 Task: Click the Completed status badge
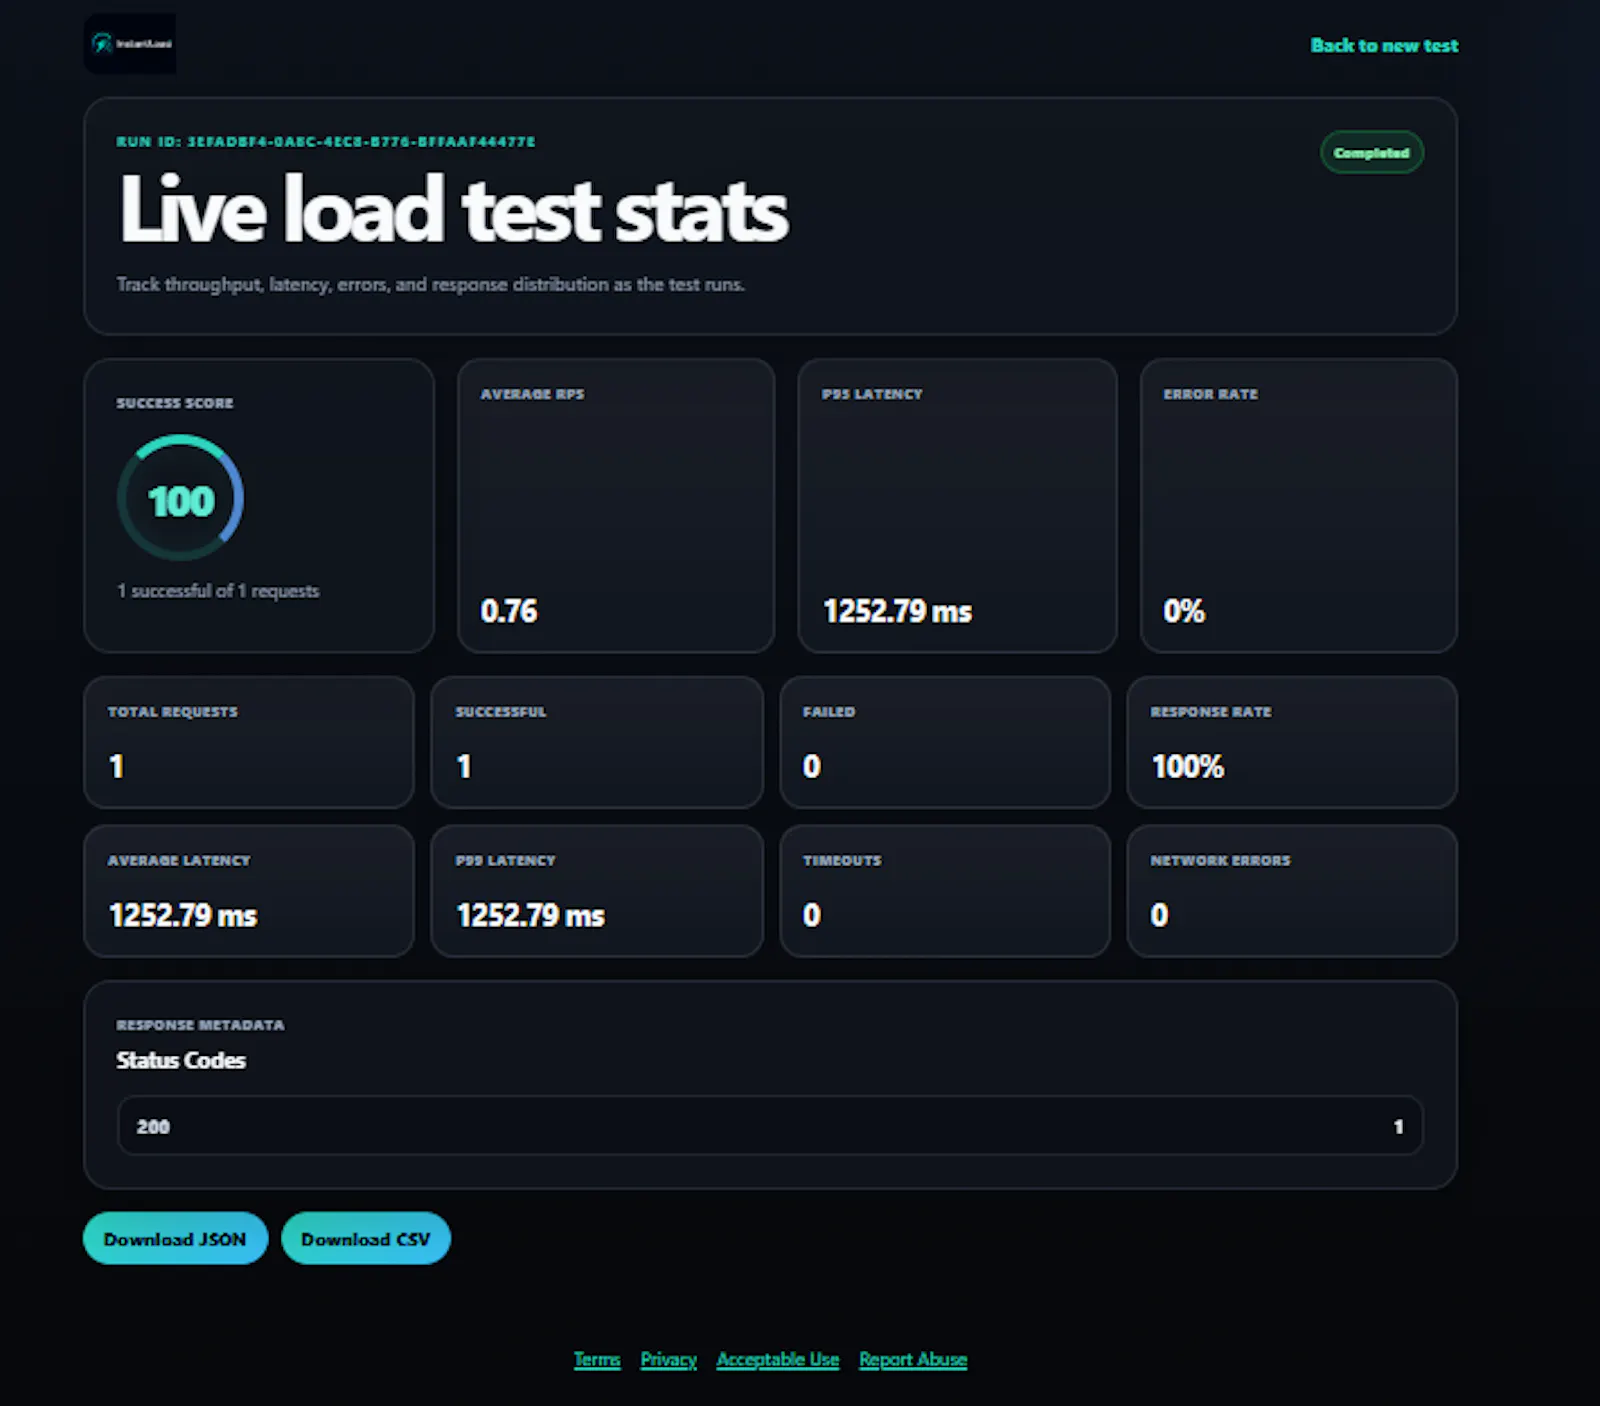point(1371,152)
